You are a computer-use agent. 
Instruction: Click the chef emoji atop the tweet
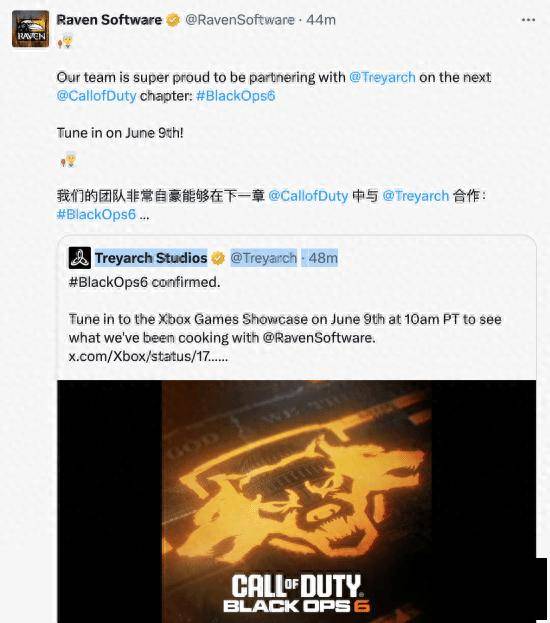coord(66,41)
